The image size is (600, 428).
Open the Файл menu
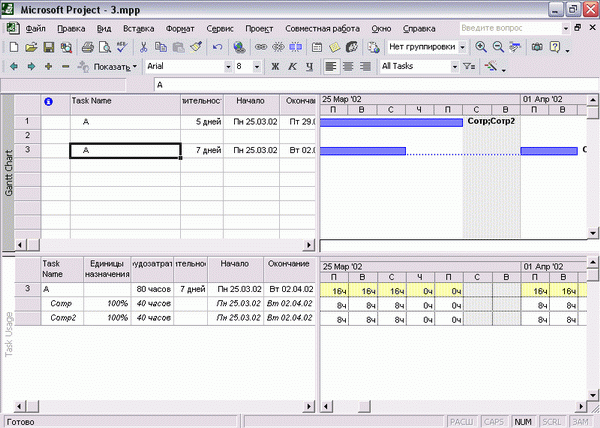click(36, 29)
